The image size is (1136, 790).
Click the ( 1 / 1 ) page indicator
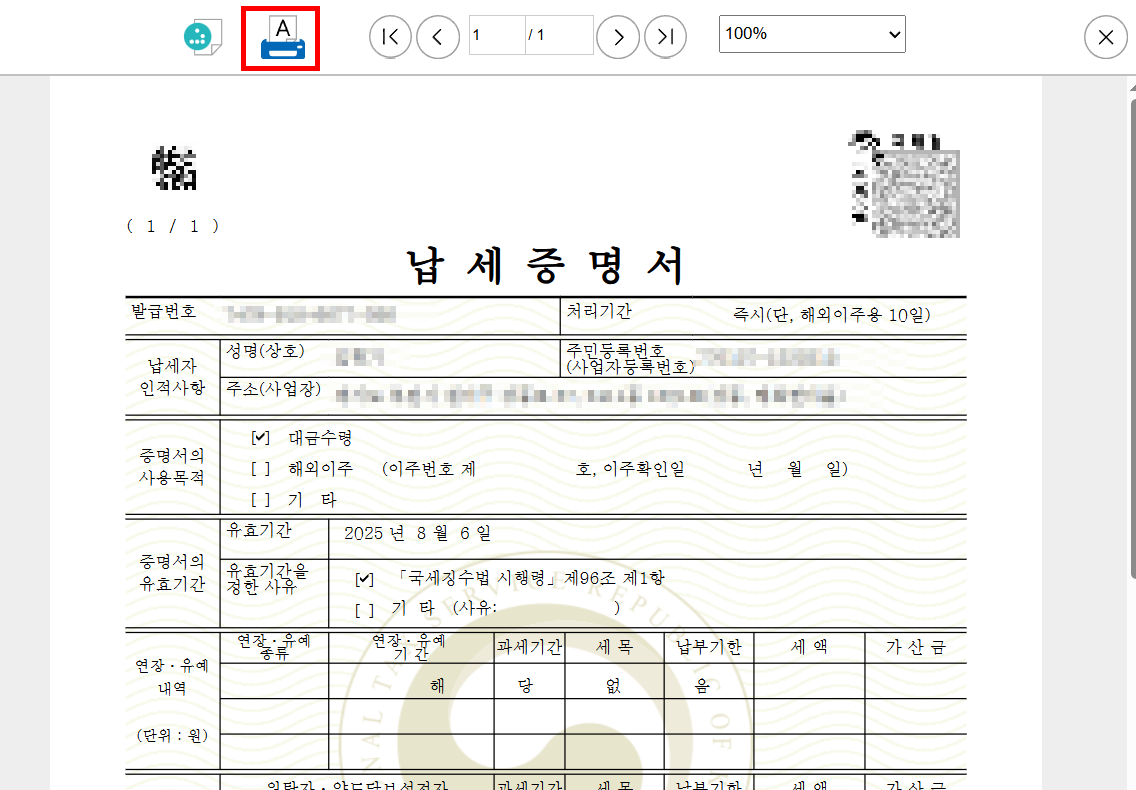pyautogui.click(x=172, y=227)
